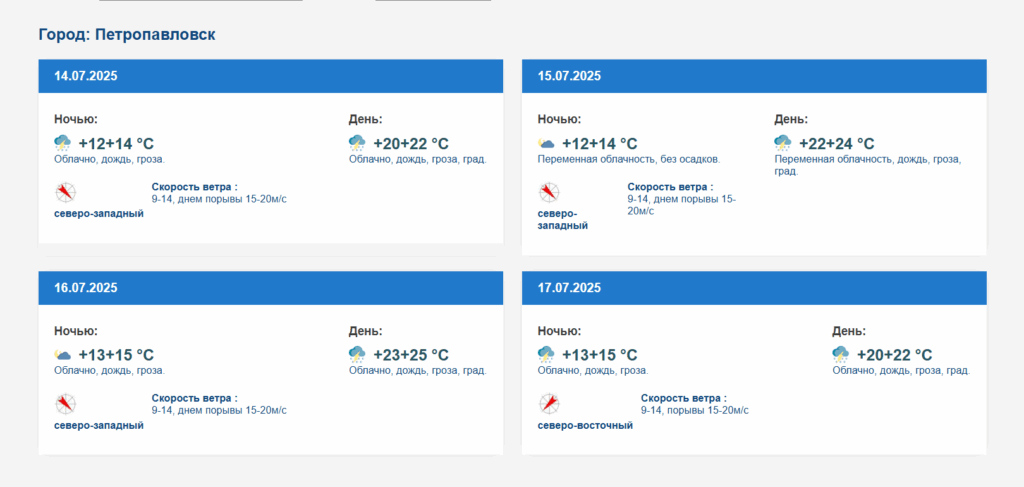Click the day storm icon beside +23+25 °C
The width and height of the screenshot is (1024, 487).
[357, 354]
